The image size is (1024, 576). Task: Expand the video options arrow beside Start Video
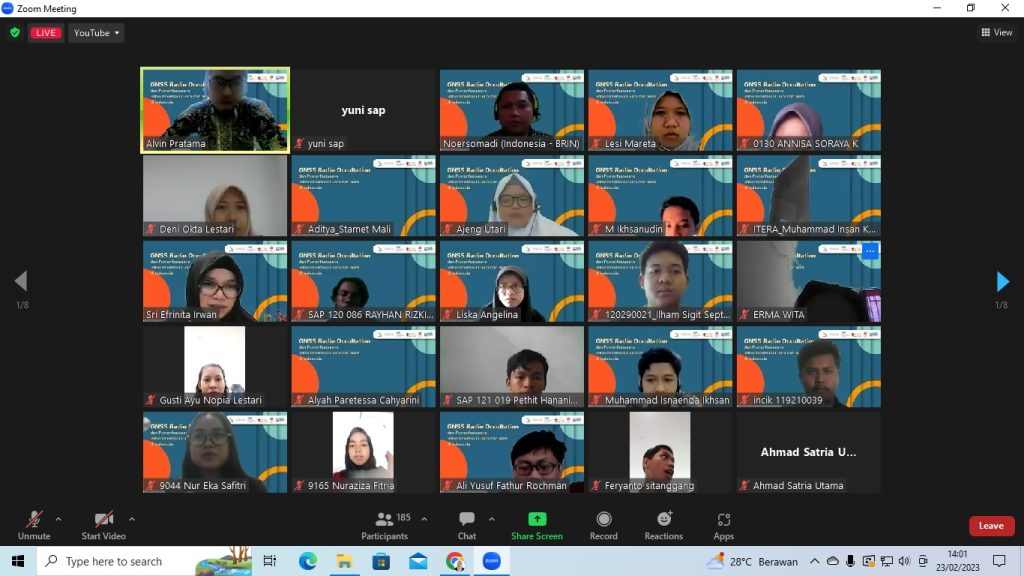click(131, 519)
